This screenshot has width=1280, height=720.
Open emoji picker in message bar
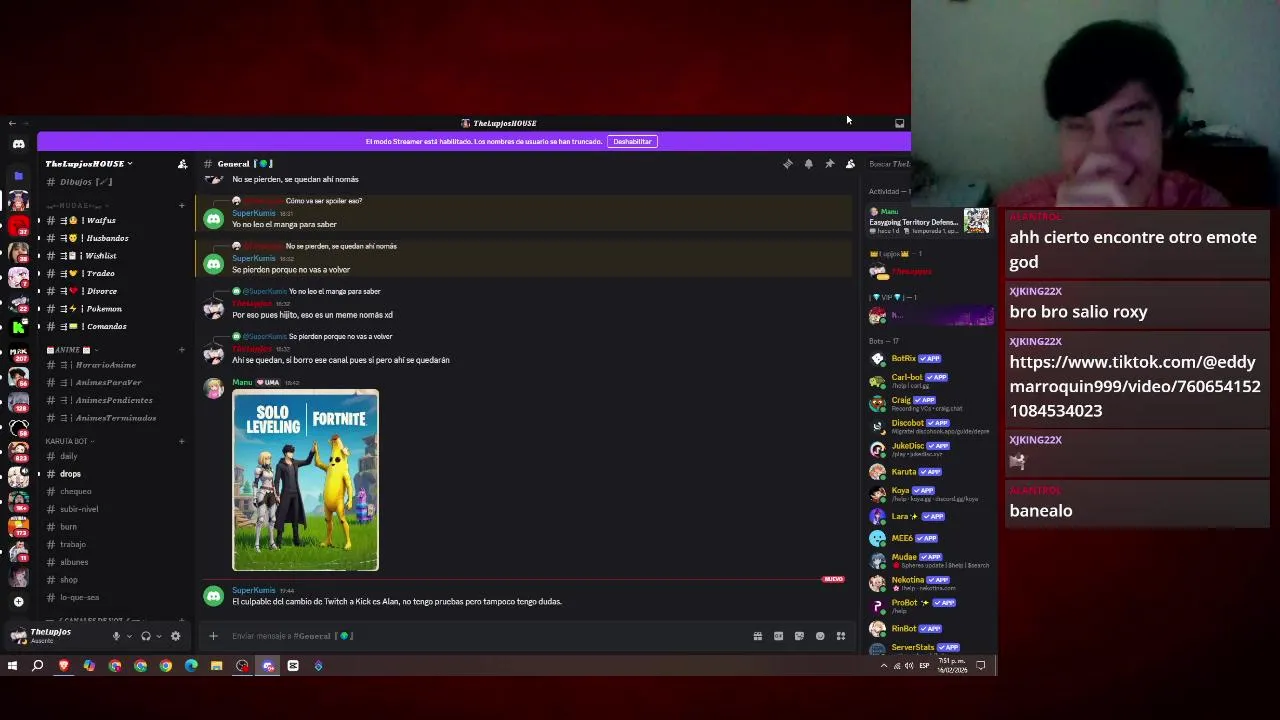point(820,636)
